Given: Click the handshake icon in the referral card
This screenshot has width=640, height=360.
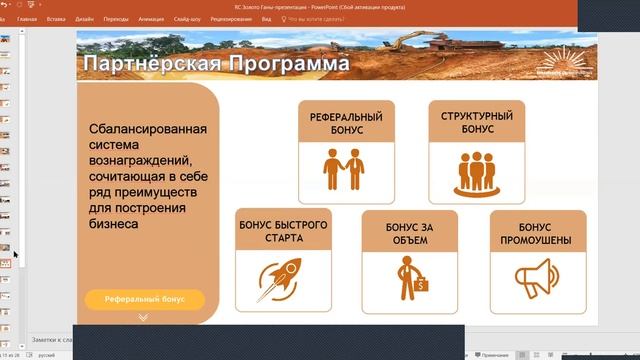Looking at the screenshot, I should (344, 169).
